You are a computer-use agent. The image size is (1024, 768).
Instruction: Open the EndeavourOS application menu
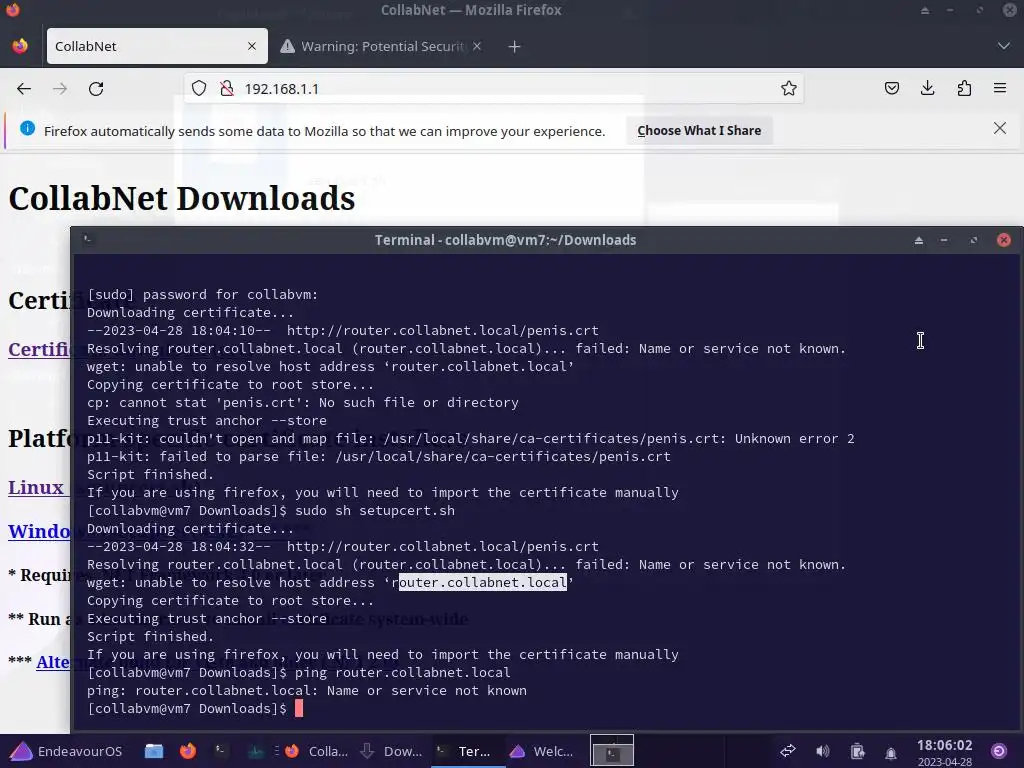click(65, 751)
